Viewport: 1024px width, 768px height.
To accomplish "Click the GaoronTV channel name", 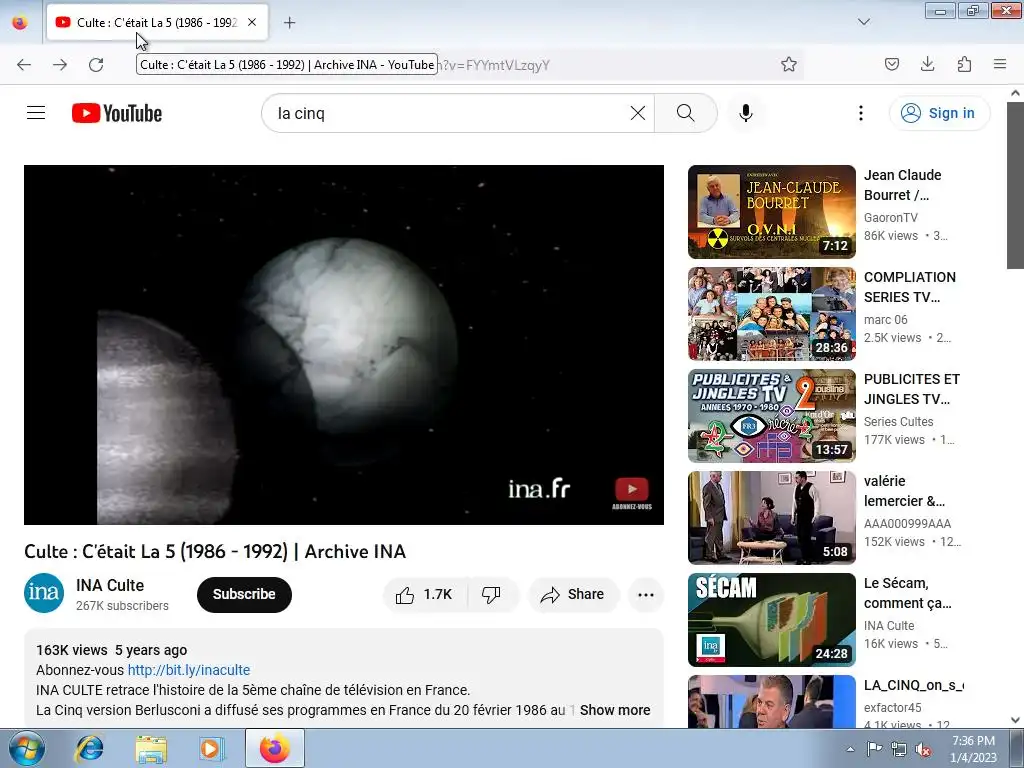I will [x=891, y=217].
